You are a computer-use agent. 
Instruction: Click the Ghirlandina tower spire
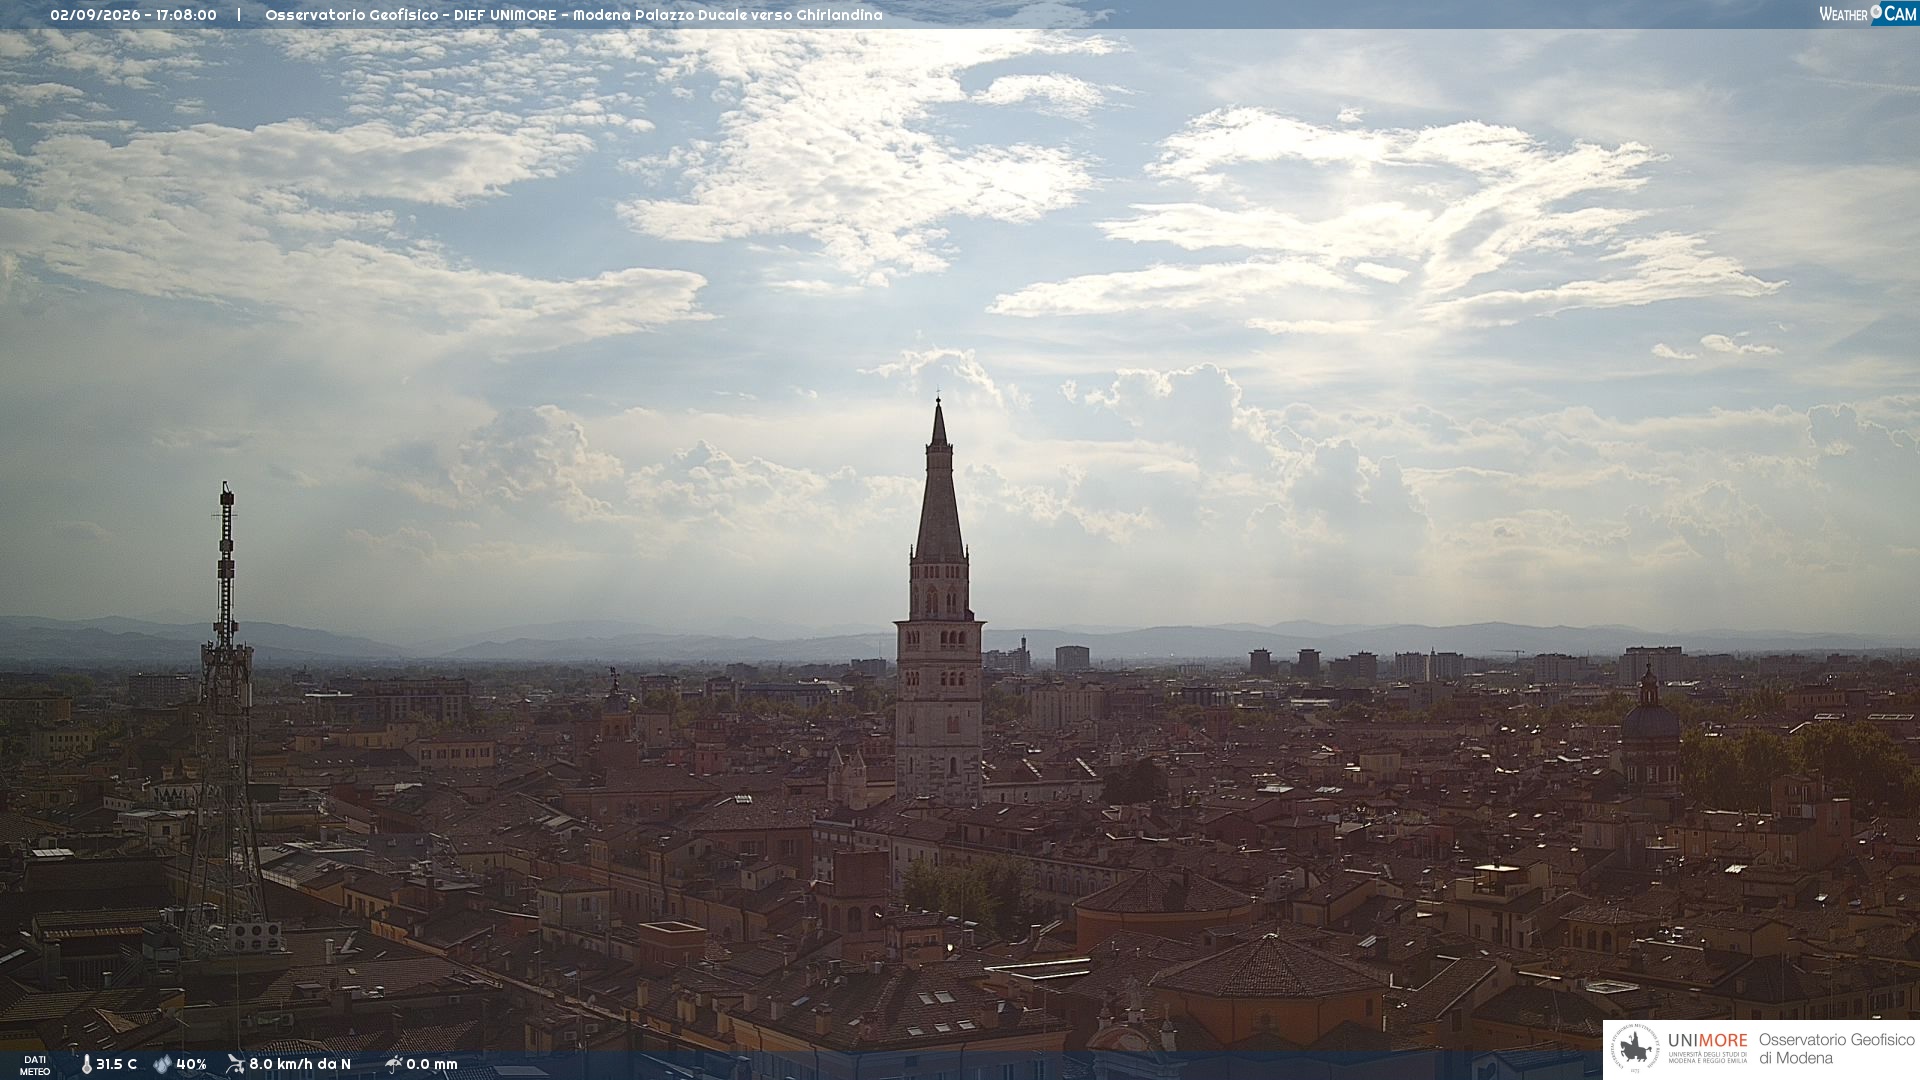pos(939,480)
